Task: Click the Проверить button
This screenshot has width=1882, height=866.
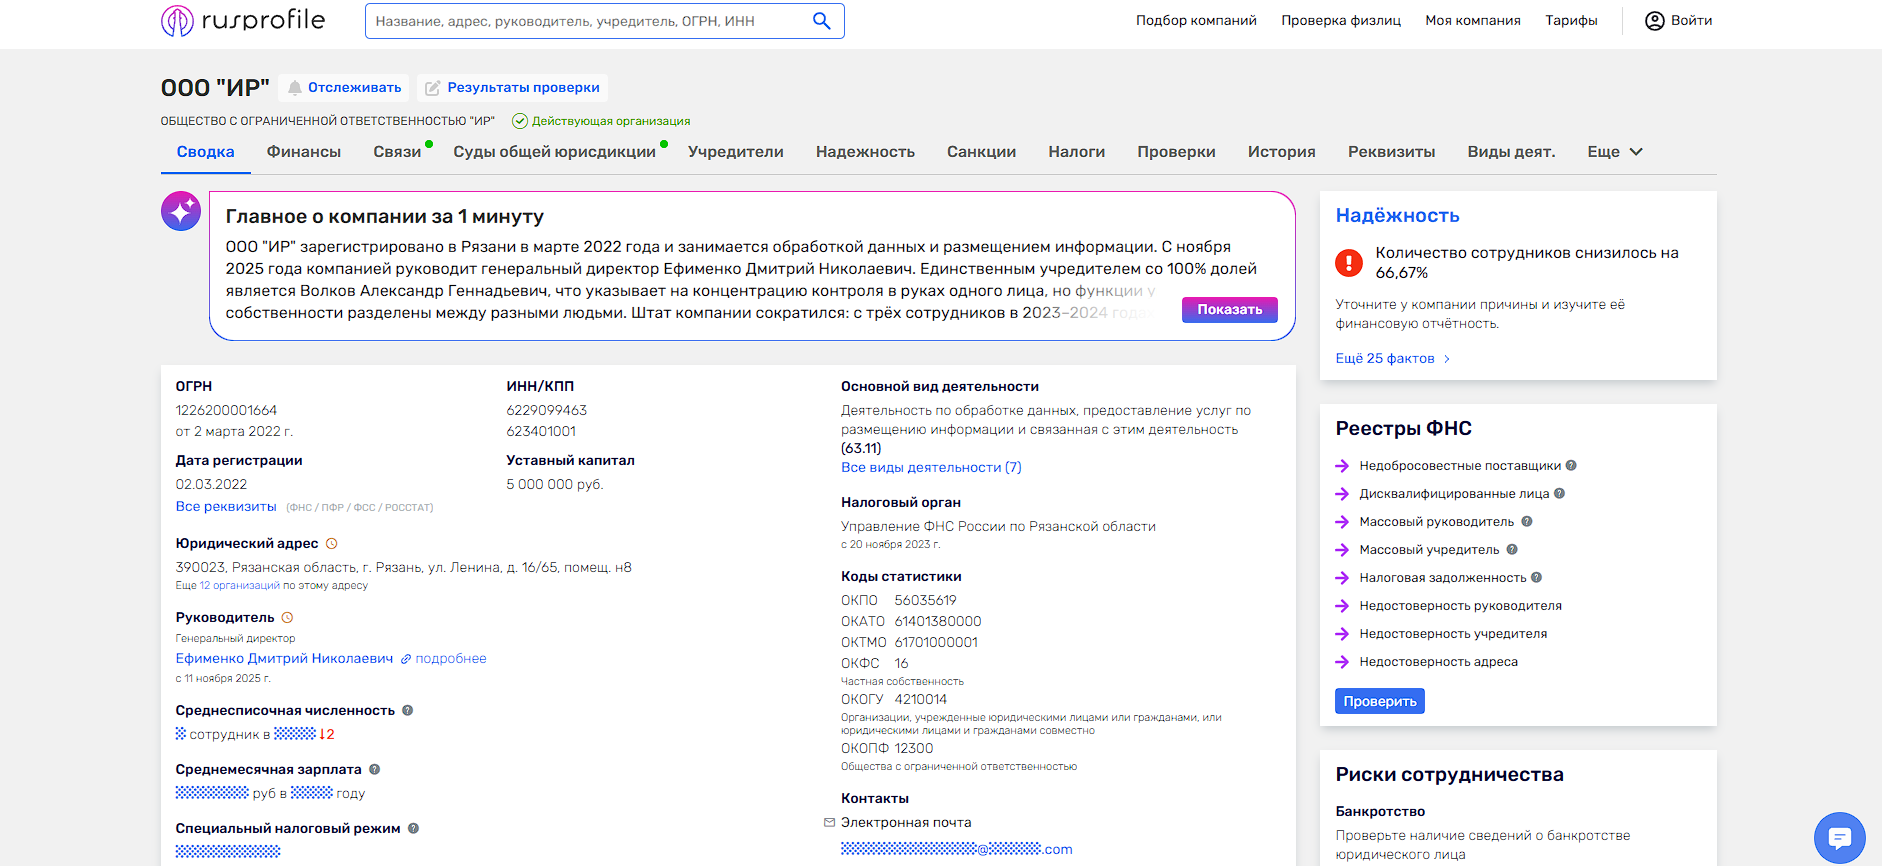Action: 1380,701
